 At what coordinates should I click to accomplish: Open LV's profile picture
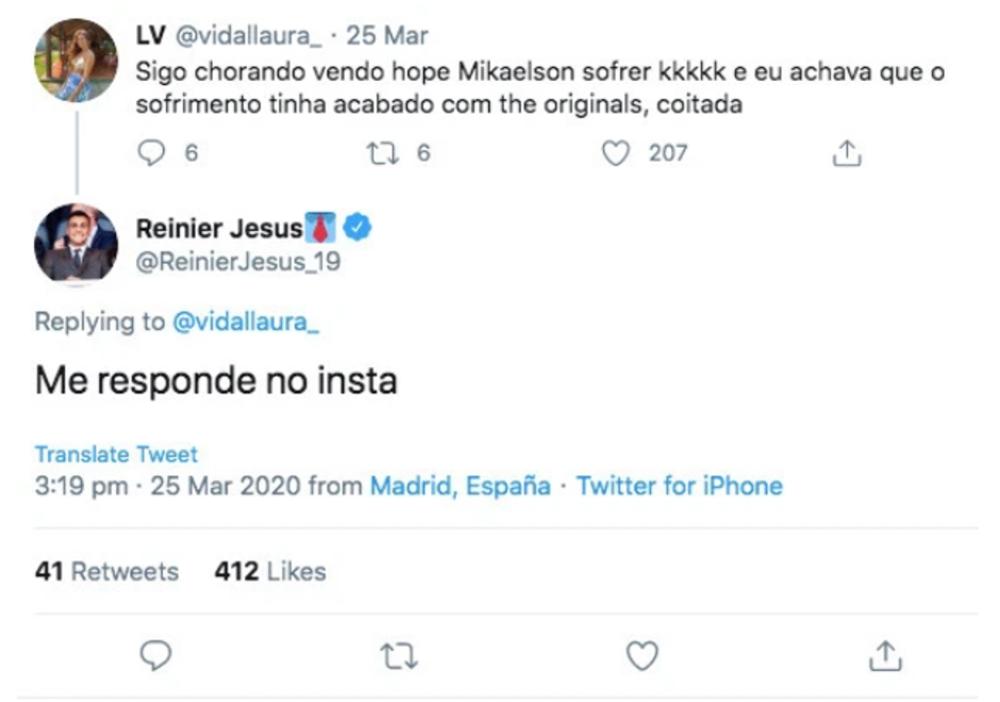76,60
